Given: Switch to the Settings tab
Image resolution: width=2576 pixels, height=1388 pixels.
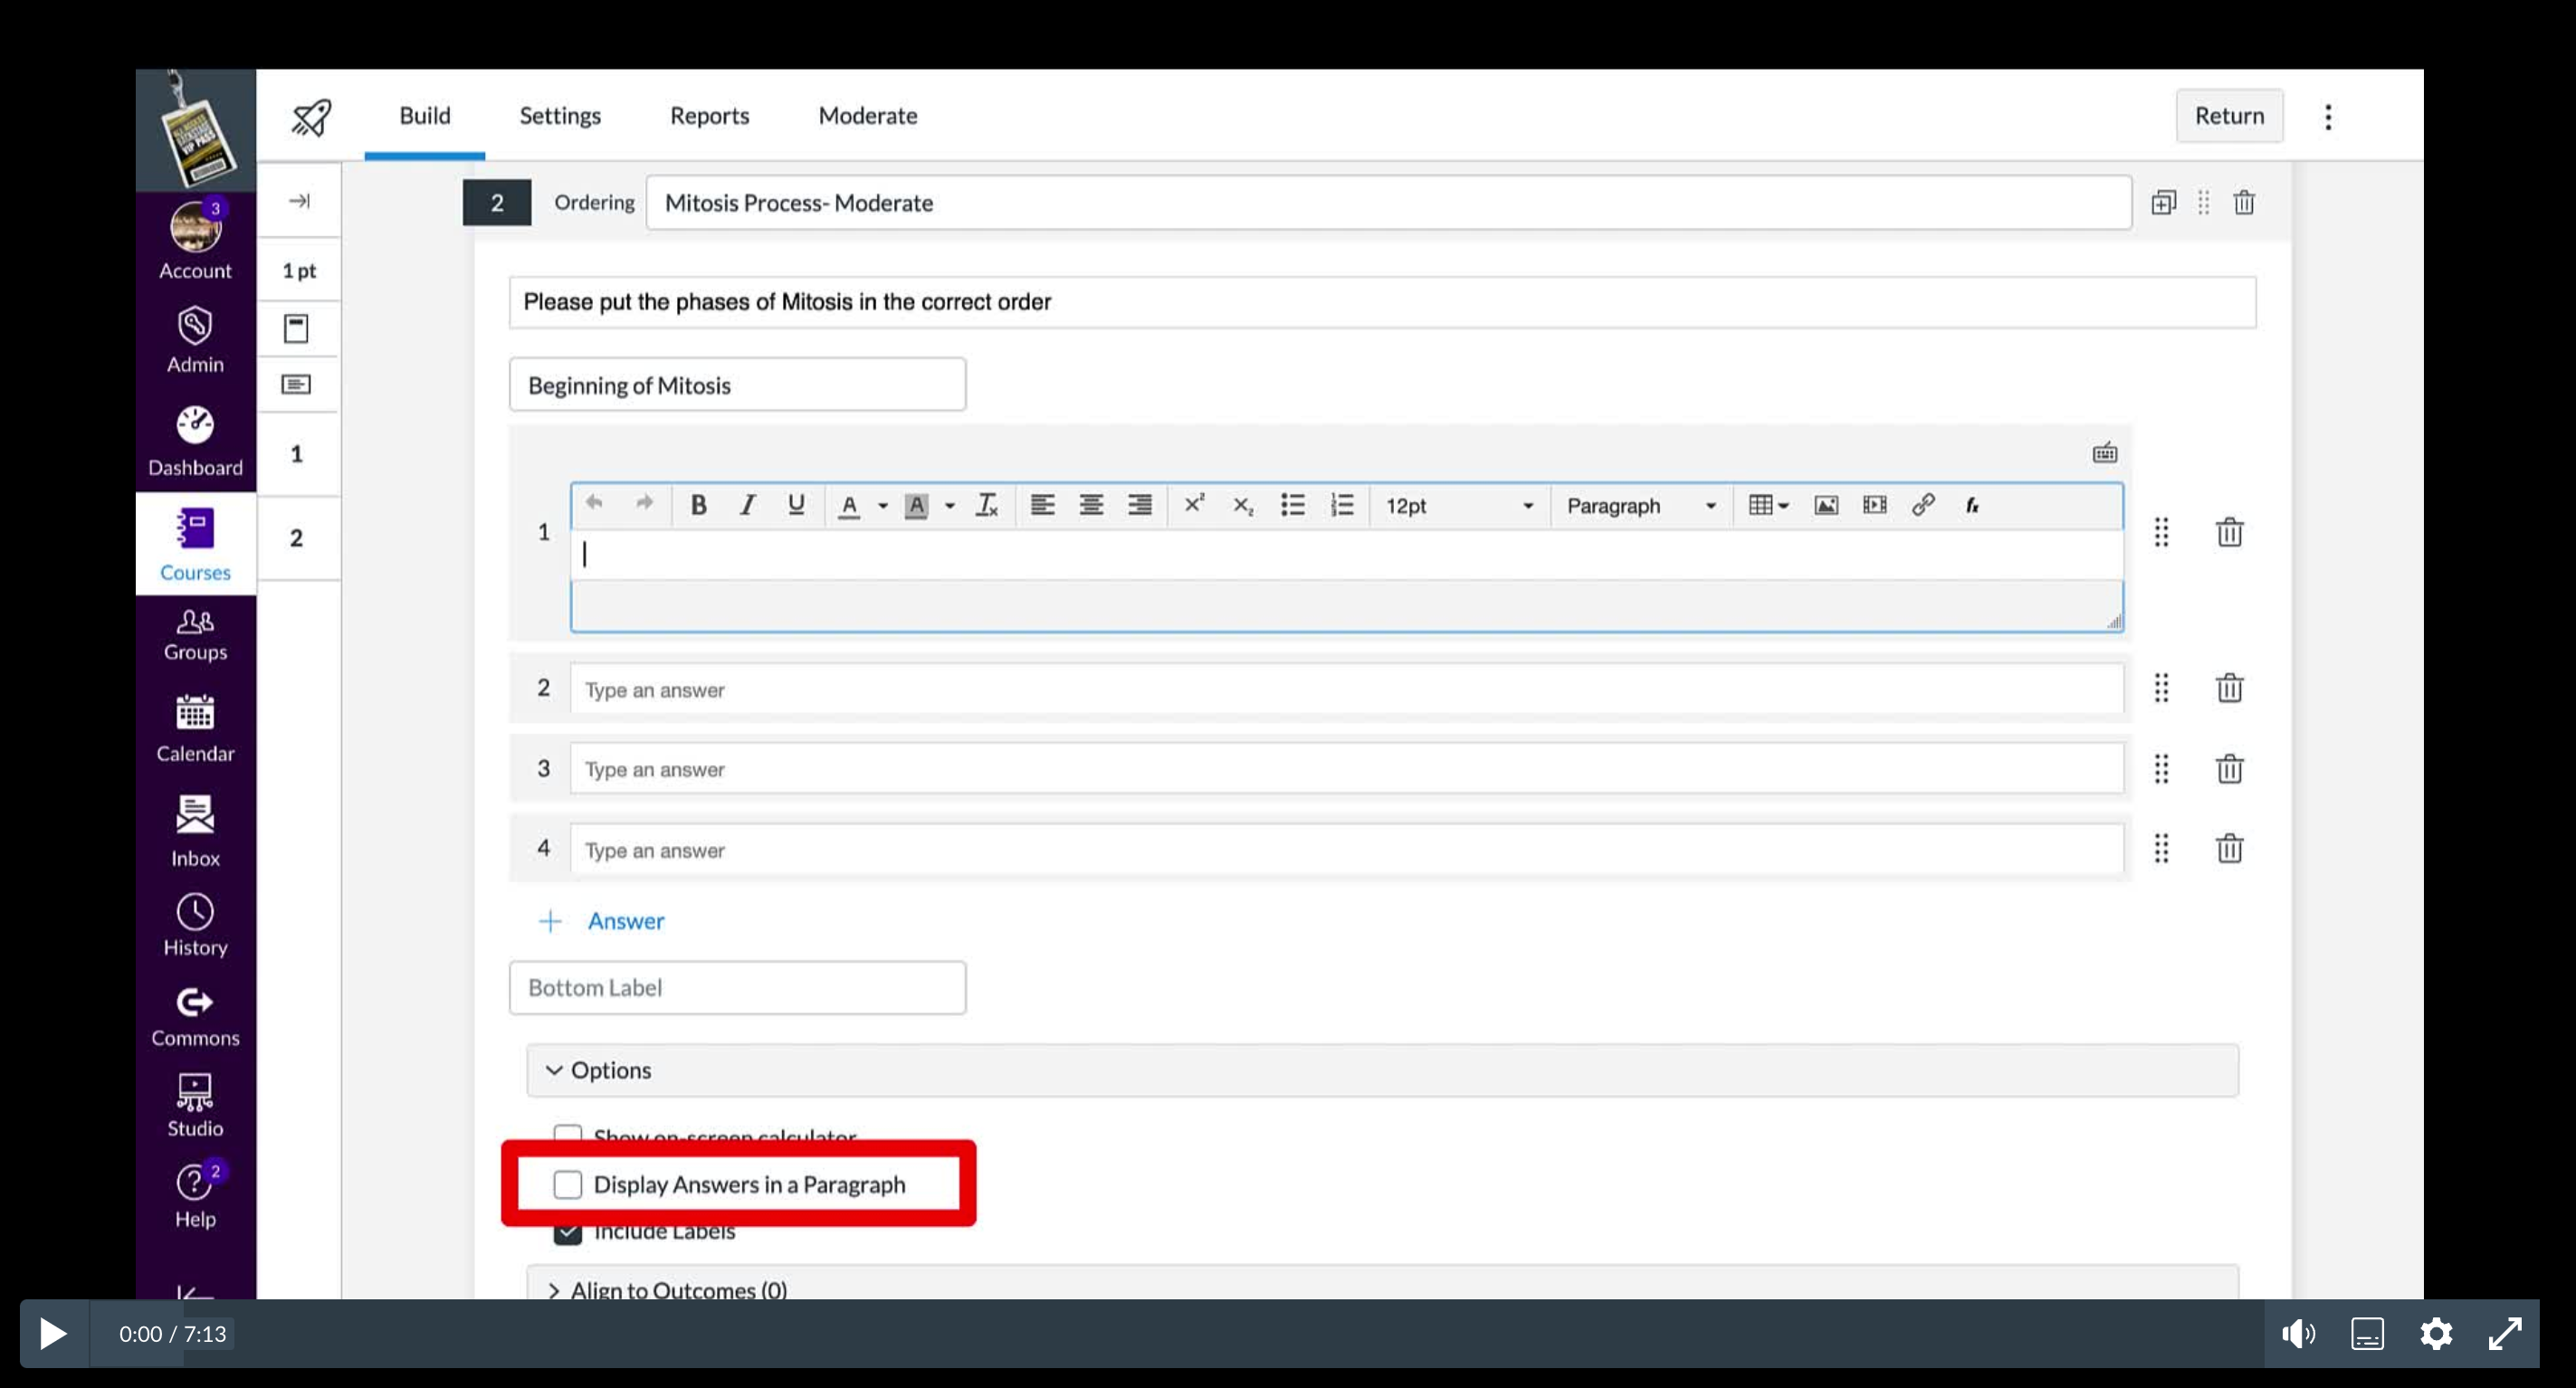Looking at the screenshot, I should click(559, 116).
